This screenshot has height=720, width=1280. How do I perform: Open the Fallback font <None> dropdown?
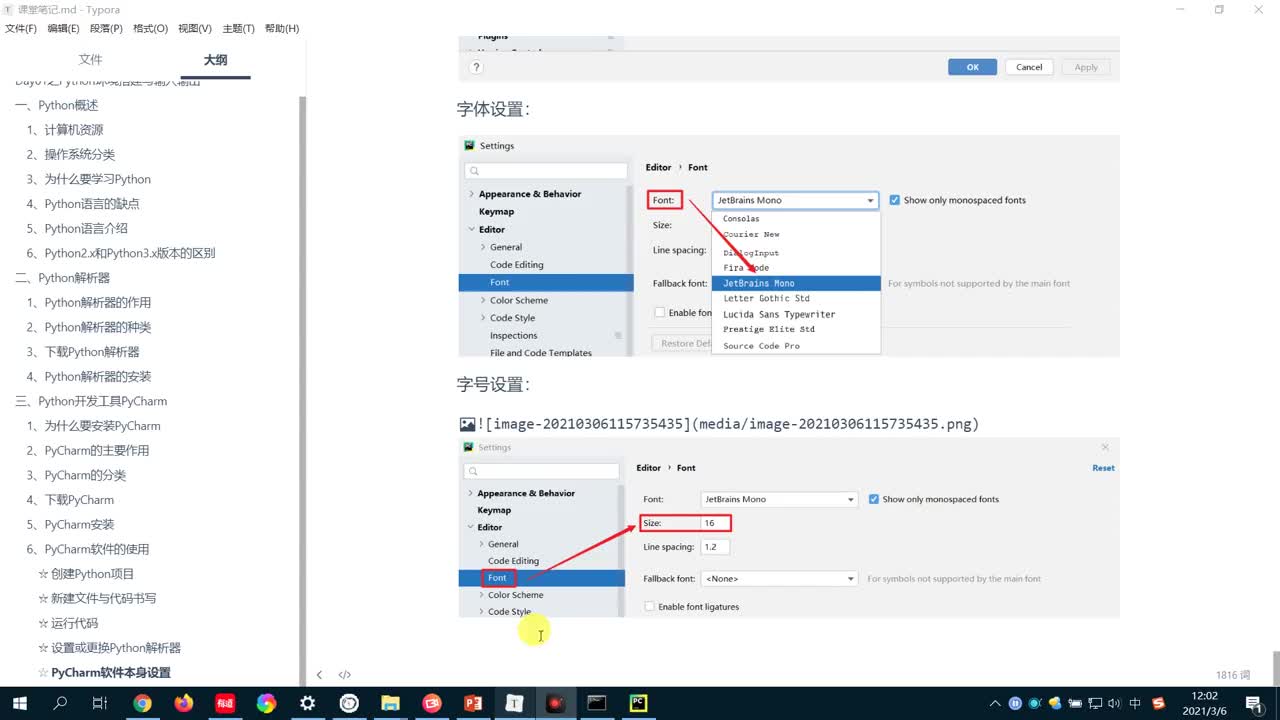(x=779, y=578)
